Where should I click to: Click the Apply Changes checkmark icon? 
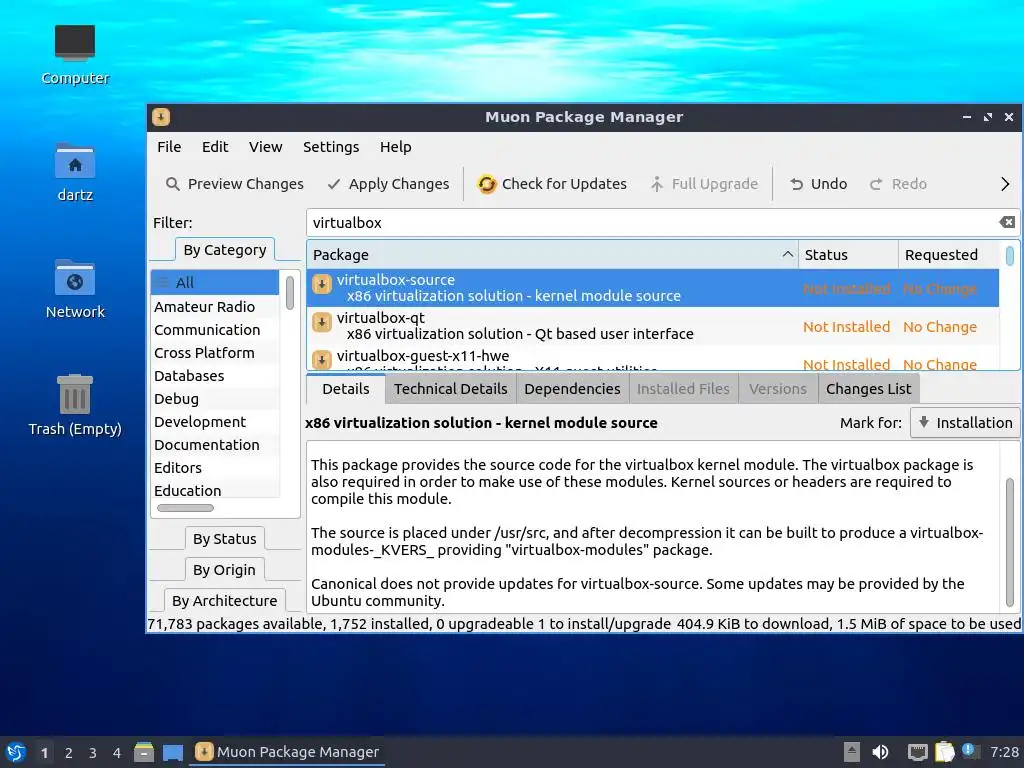tap(334, 184)
